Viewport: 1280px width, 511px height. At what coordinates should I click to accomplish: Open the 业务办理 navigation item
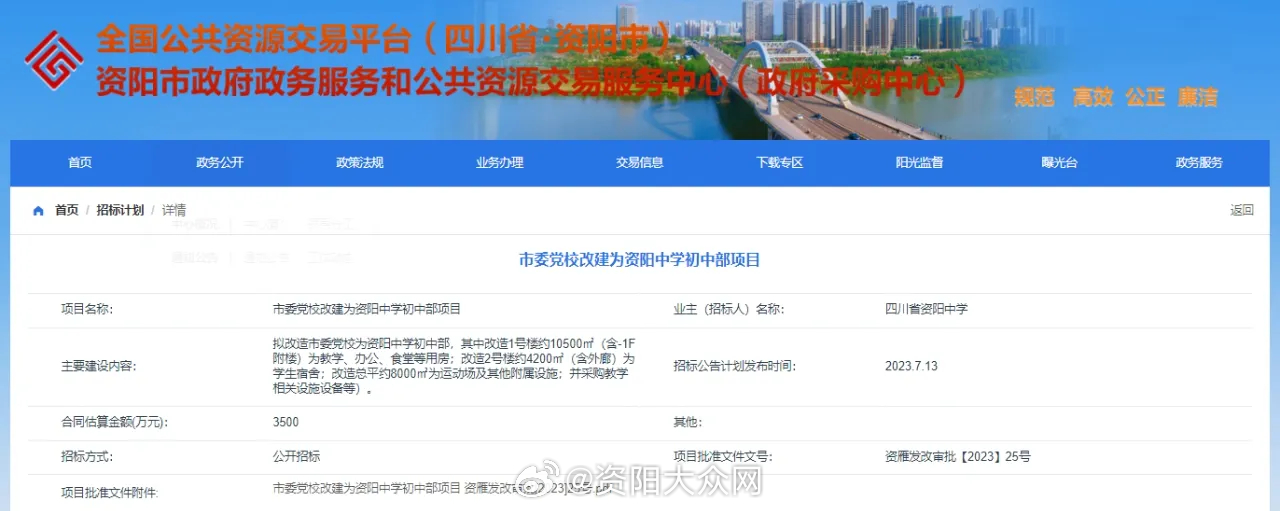(x=500, y=163)
